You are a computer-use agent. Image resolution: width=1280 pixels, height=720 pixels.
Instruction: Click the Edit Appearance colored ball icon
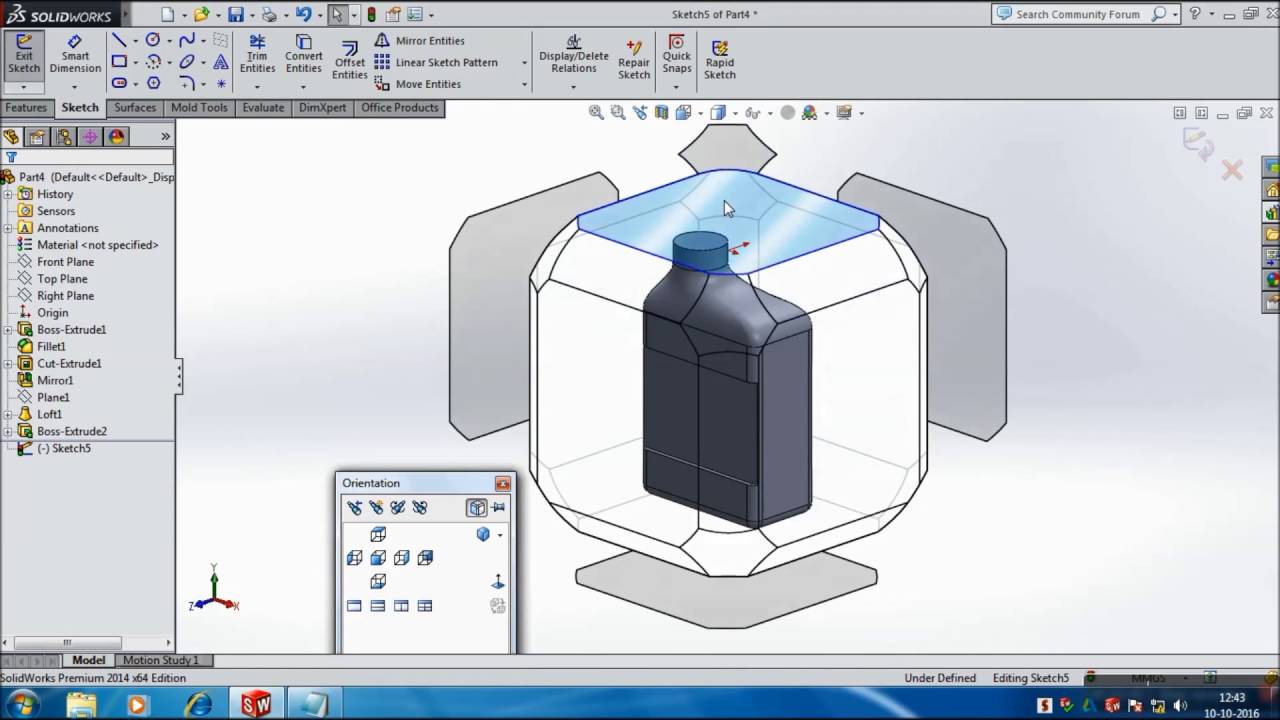(790, 112)
